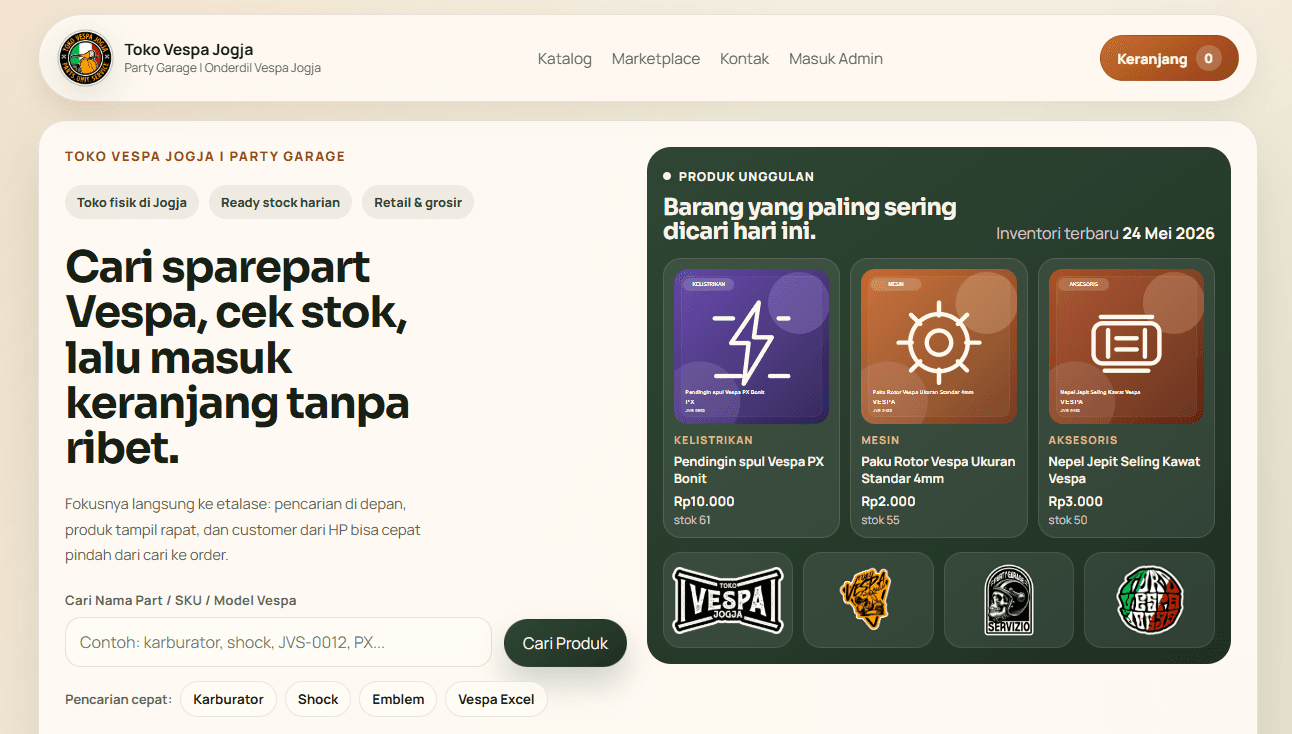
Task: Click the Toko fisik di Jogja tag
Action: point(132,202)
